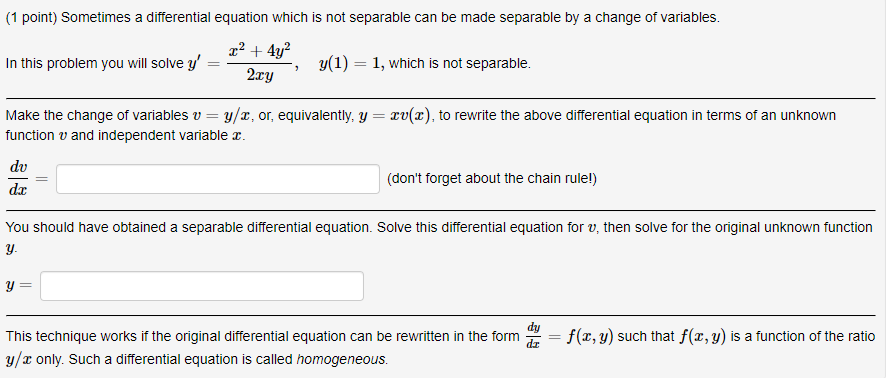Image resolution: width=892 pixels, height=378 pixels.
Task: Click the 'y =' label beside lower box
Action: pyautogui.click(x=17, y=287)
